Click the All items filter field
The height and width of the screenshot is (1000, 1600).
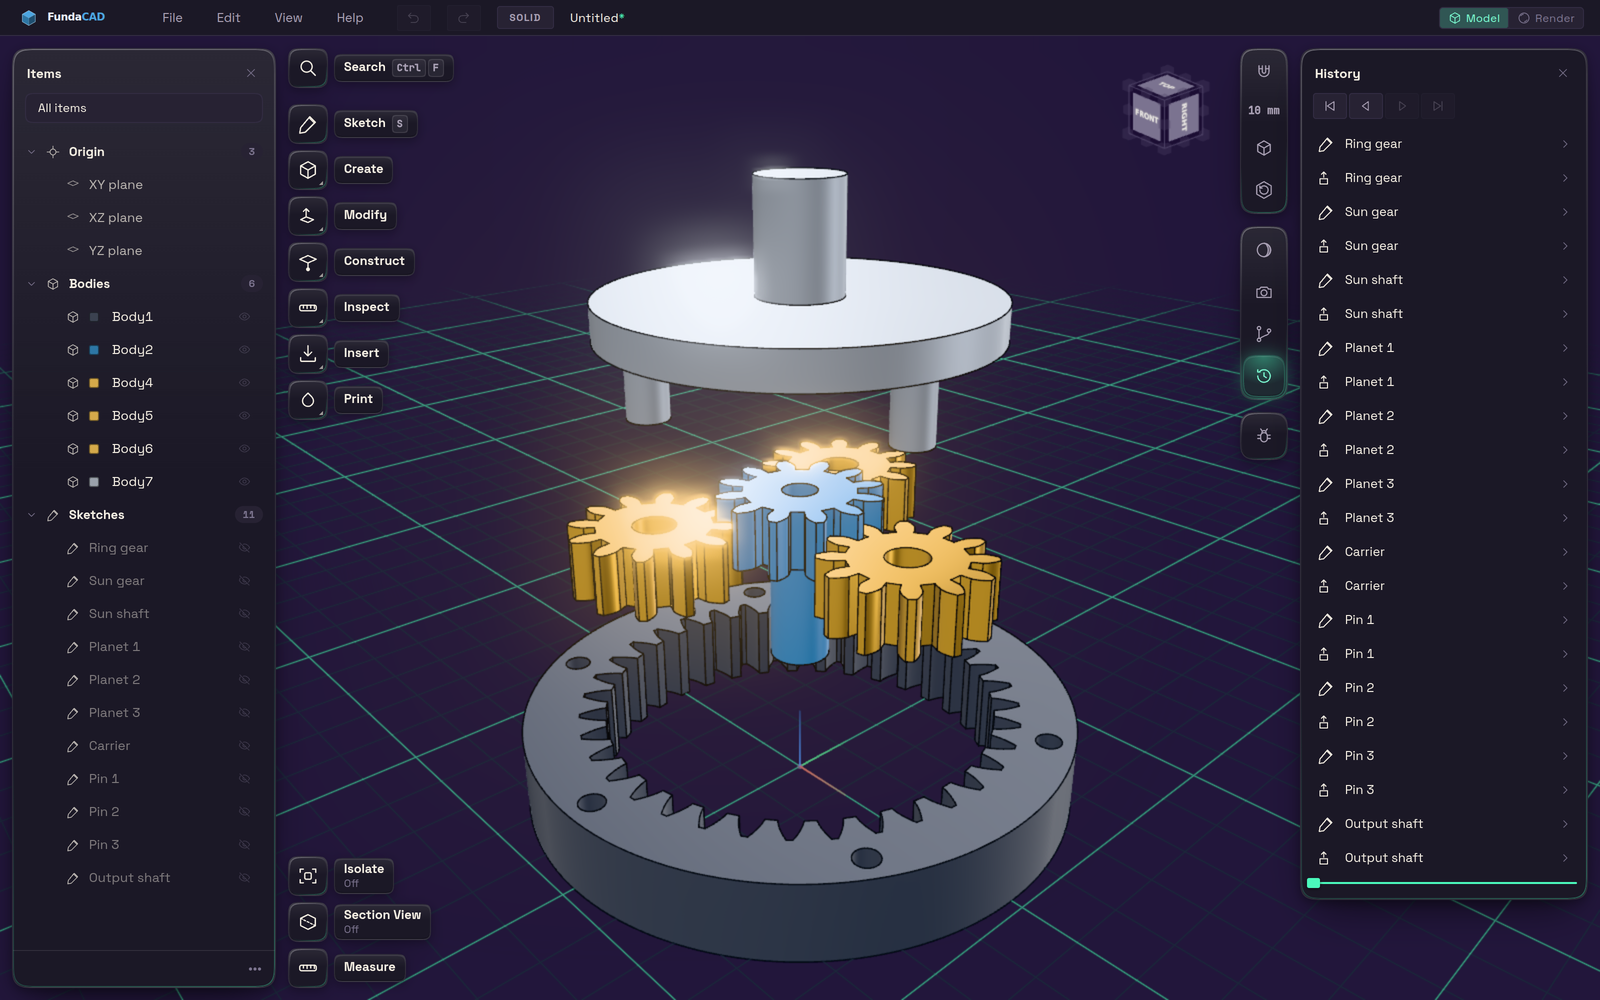tap(144, 108)
